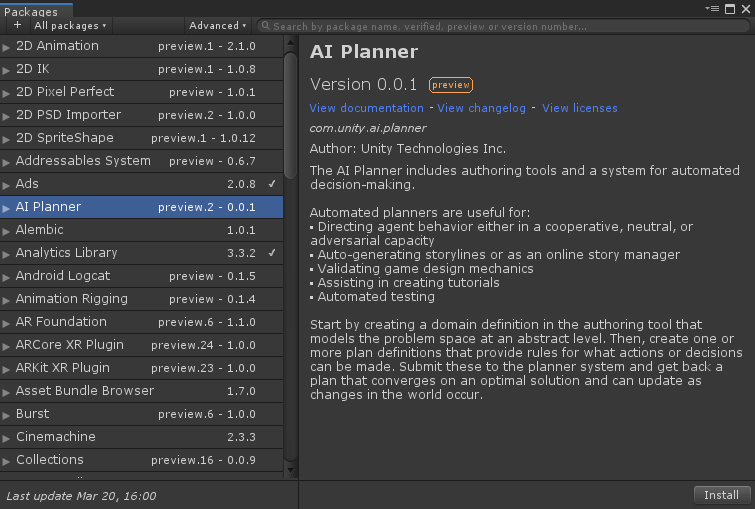This screenshot has height=509, width=755.
Task: Click the package list scrollbar thumb
Action: [x=290, y=116]
